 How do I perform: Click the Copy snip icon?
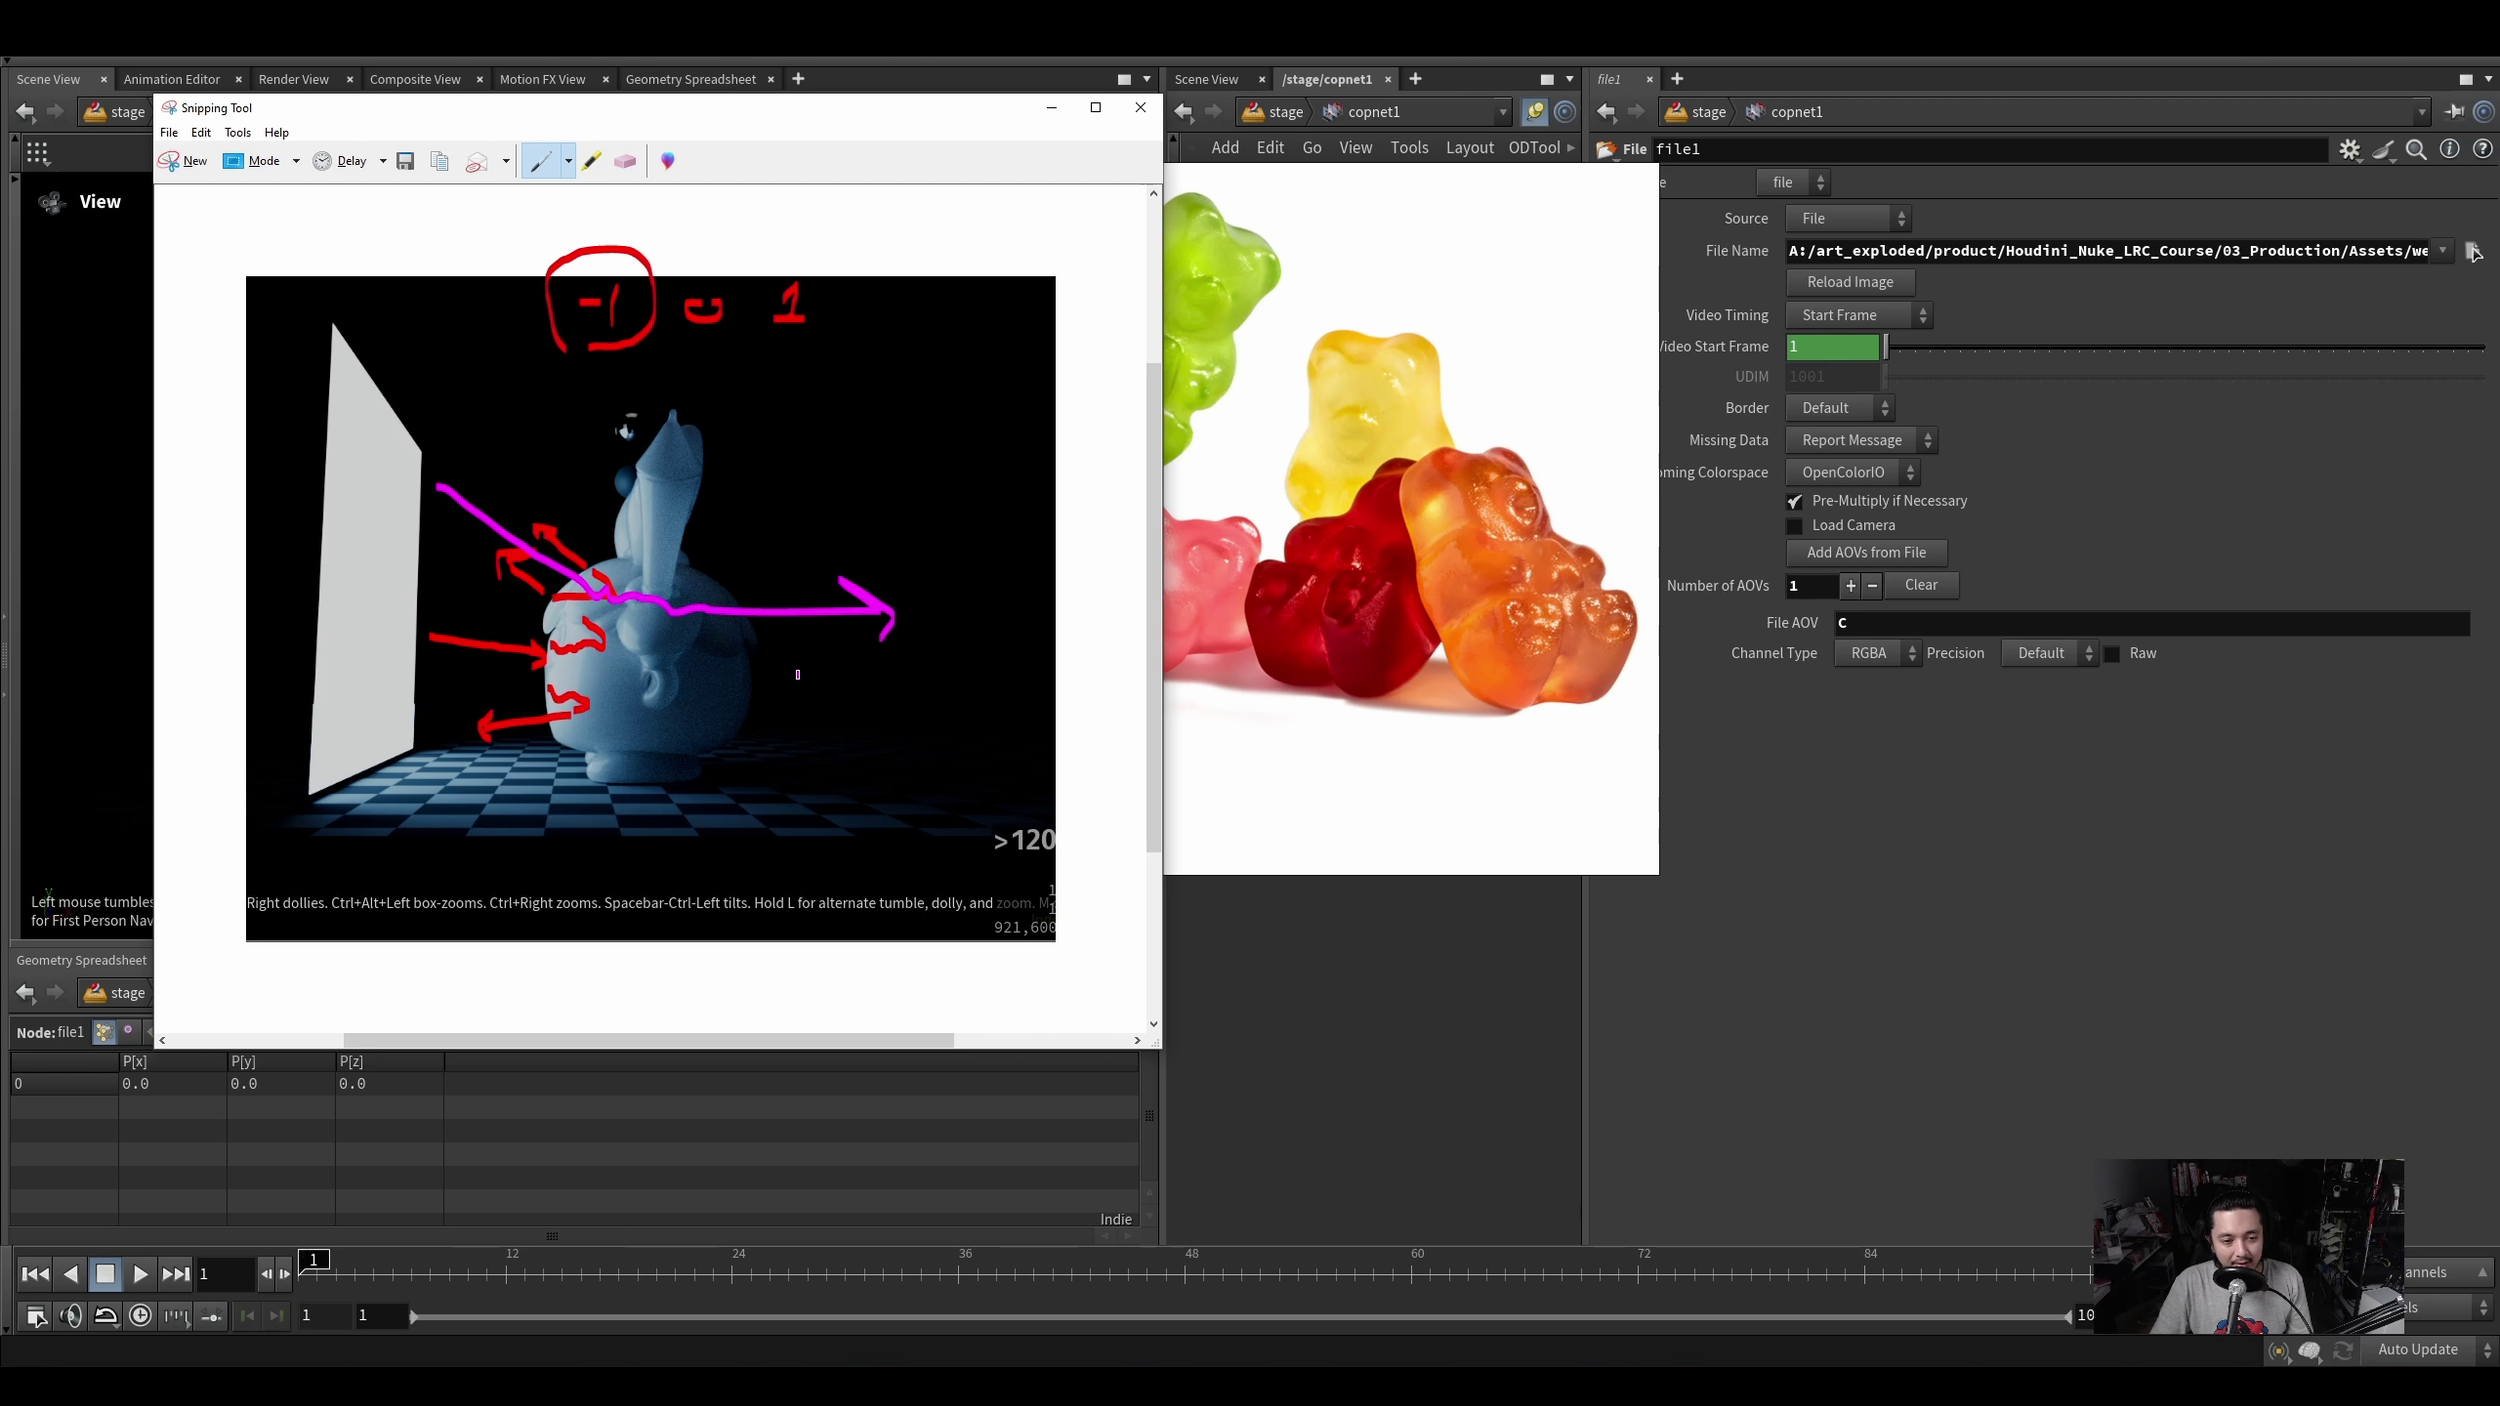click(439, 161)
